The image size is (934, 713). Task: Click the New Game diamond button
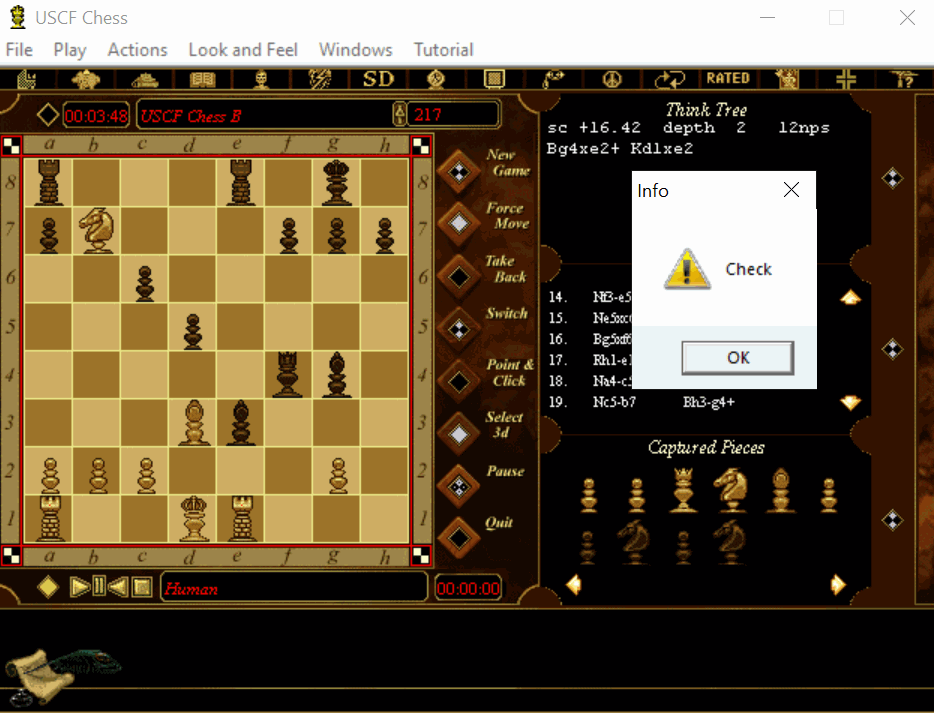coord(459,172)
